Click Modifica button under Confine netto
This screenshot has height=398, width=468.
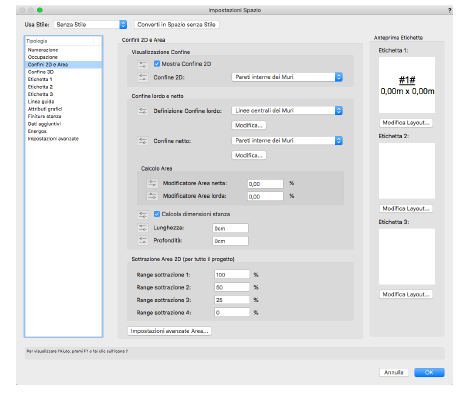coord(249,155)
